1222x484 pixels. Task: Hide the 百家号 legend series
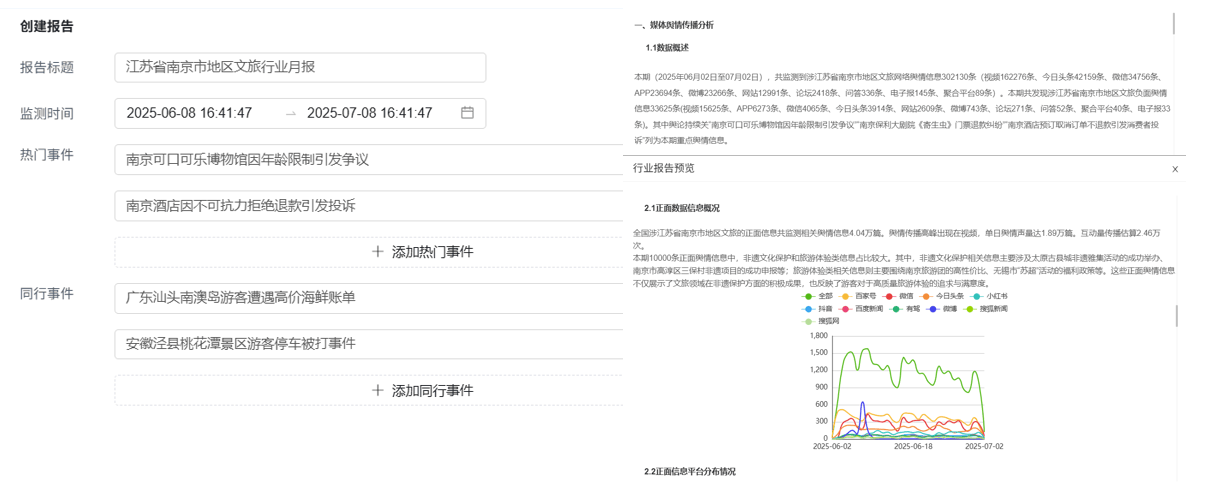tap(846, 296)
